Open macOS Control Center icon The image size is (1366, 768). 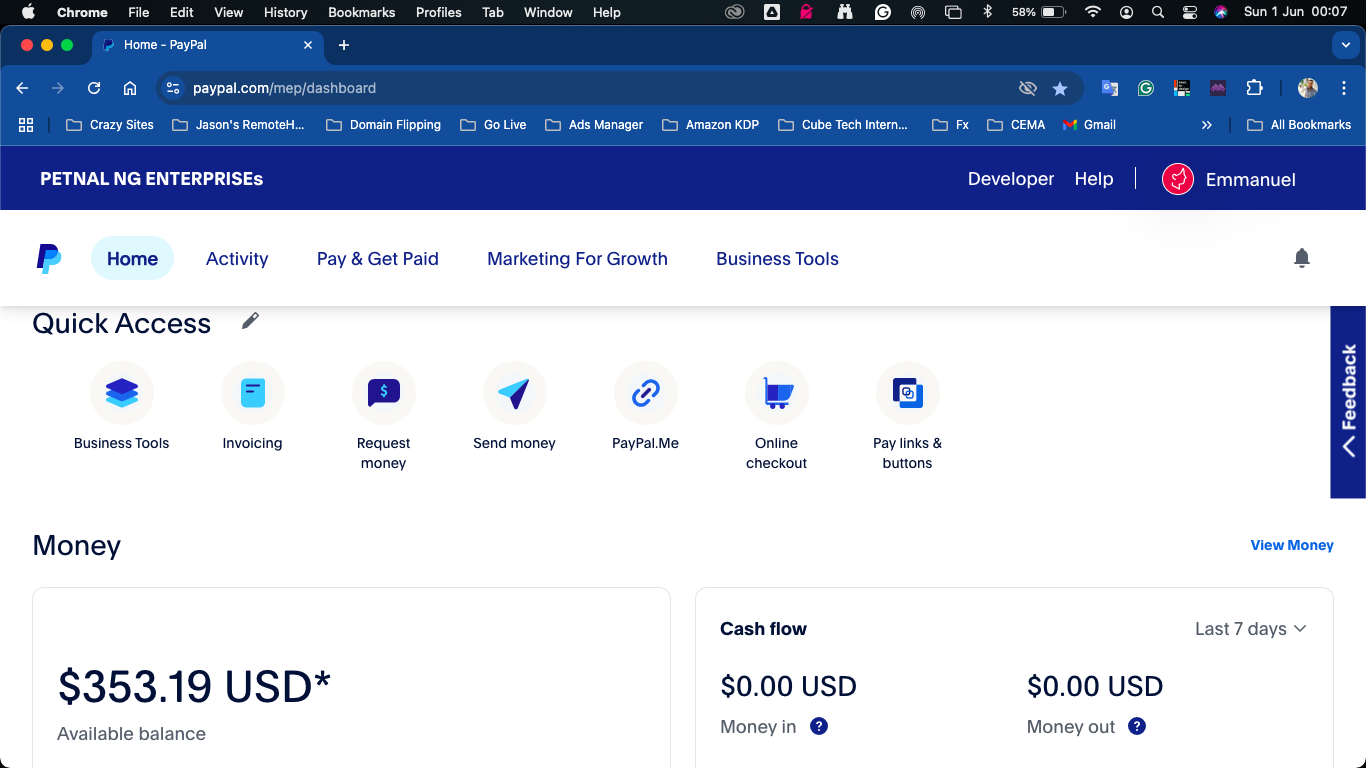point(1190,12)
